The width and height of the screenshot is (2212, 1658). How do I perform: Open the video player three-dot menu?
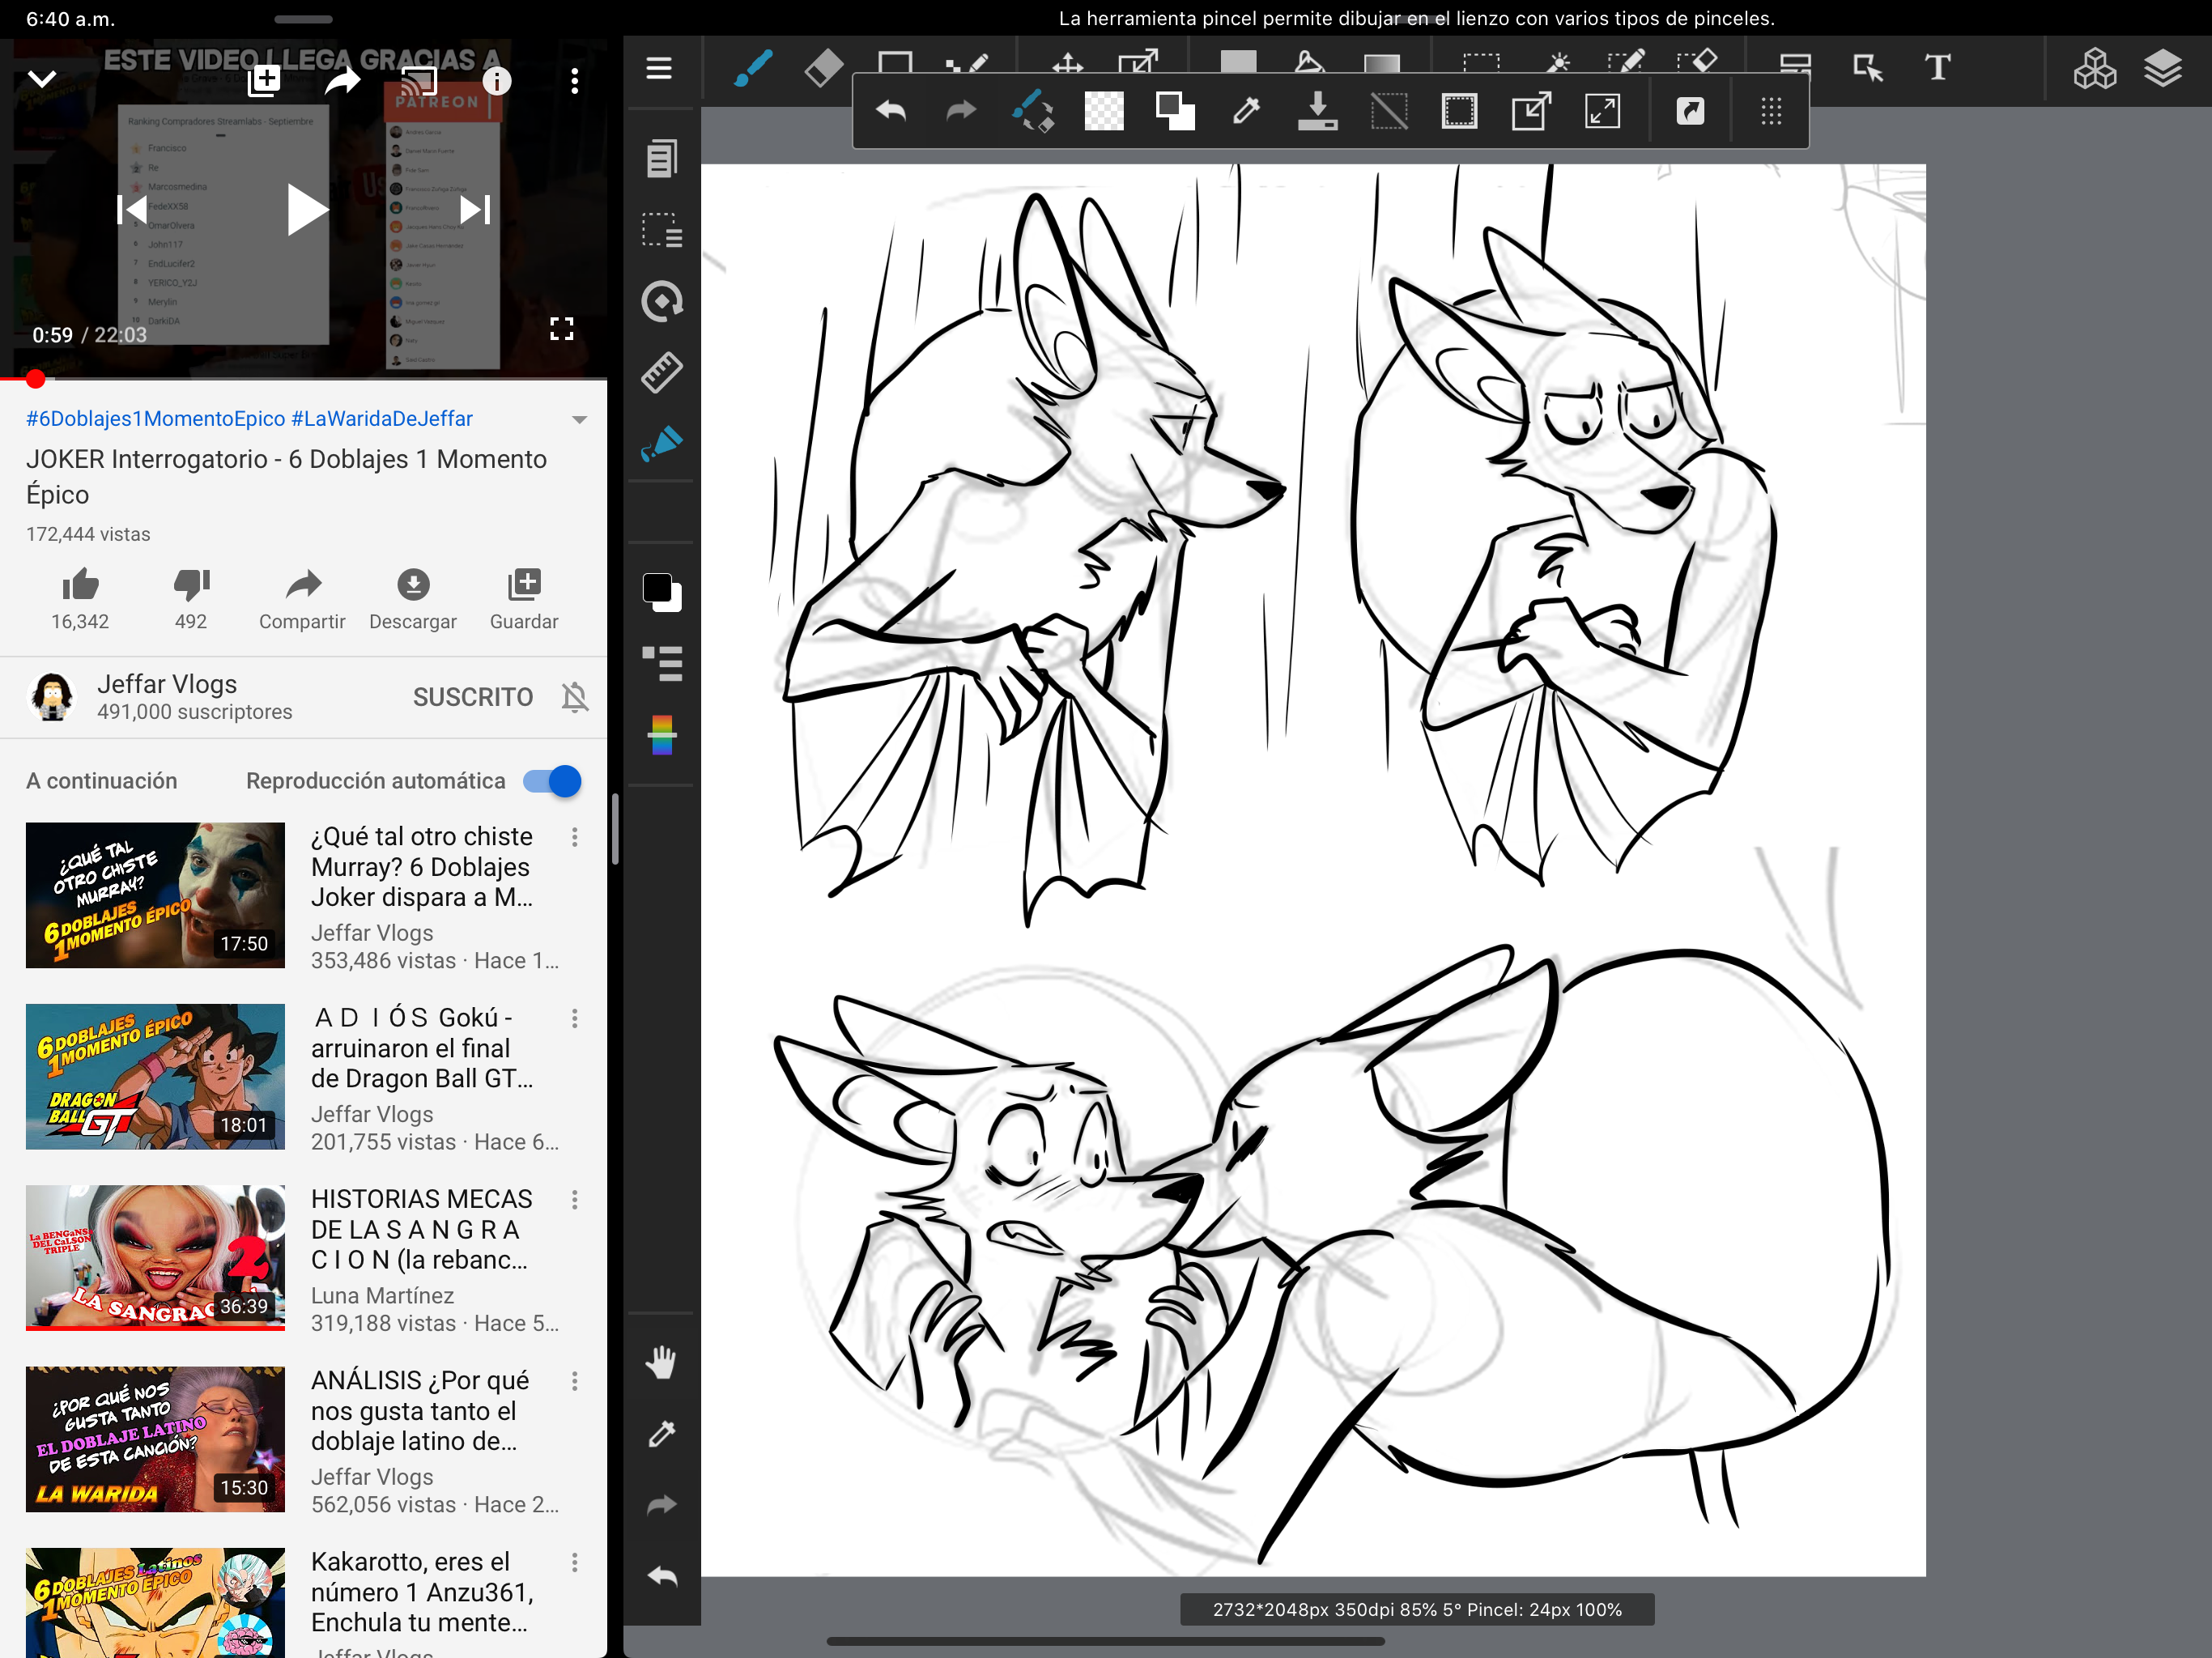click(x=575, y=81)
